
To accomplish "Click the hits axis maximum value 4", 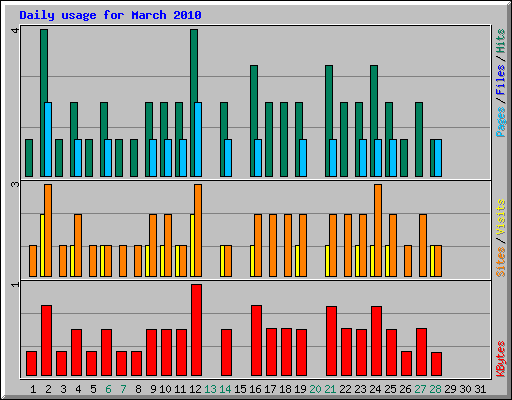I will 15,31.
